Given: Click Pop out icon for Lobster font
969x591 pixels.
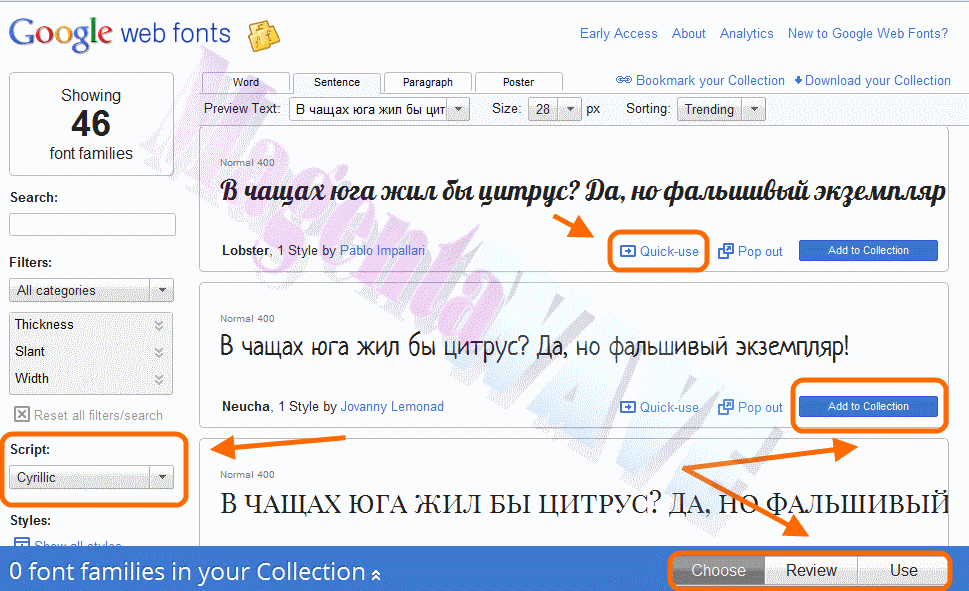Looking at the screenshot, I should pyautogui.click(x=726, y=251).
